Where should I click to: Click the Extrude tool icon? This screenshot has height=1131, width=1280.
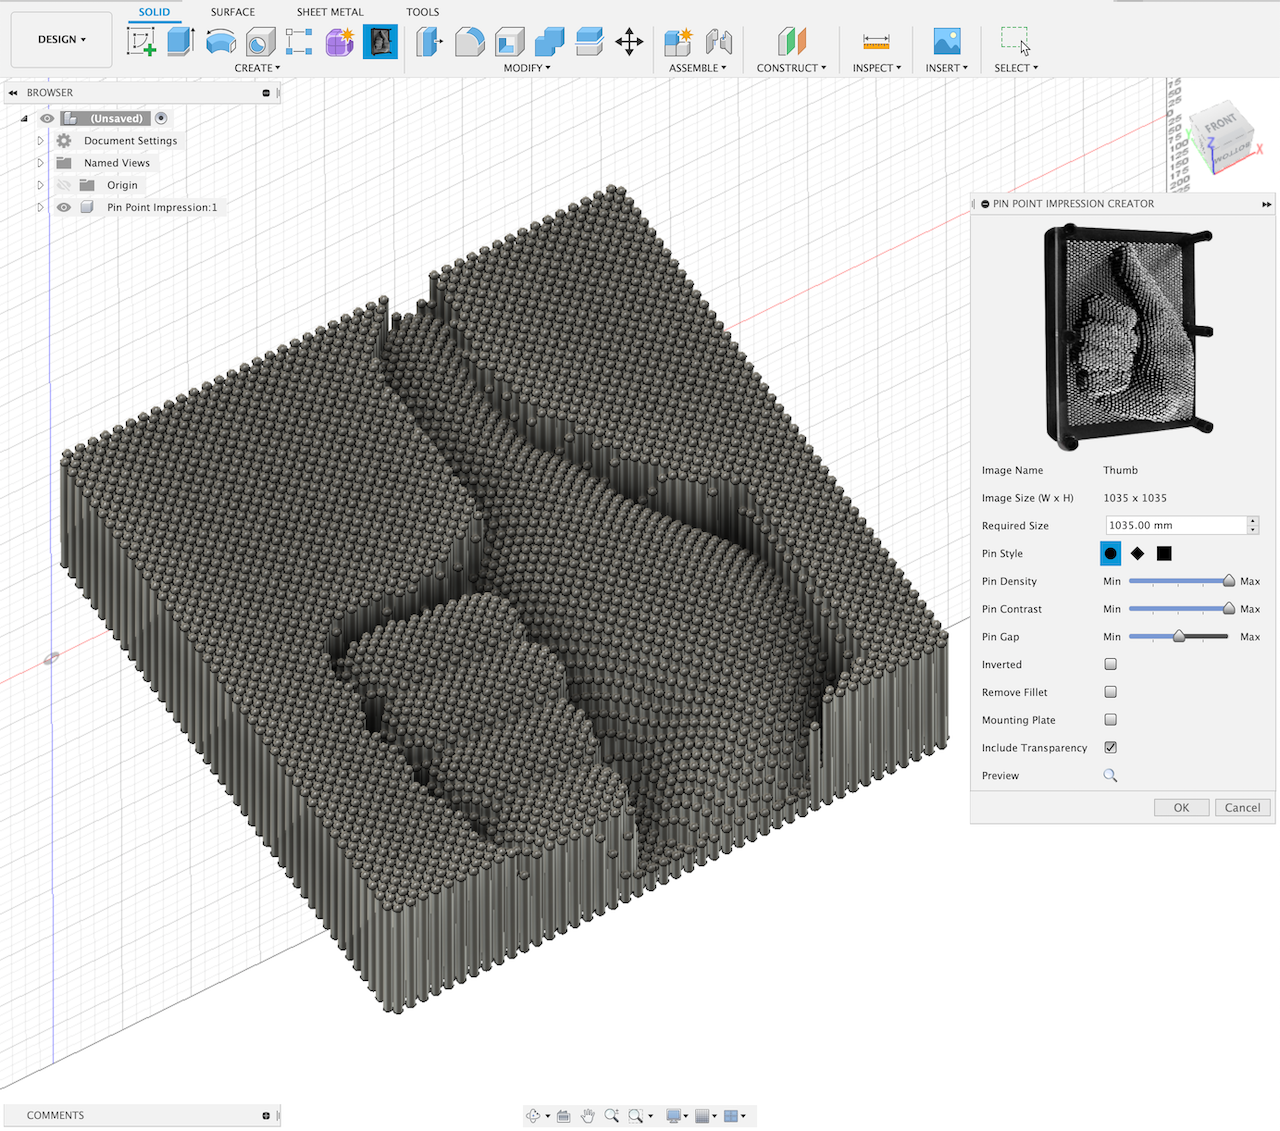(180, 41)
